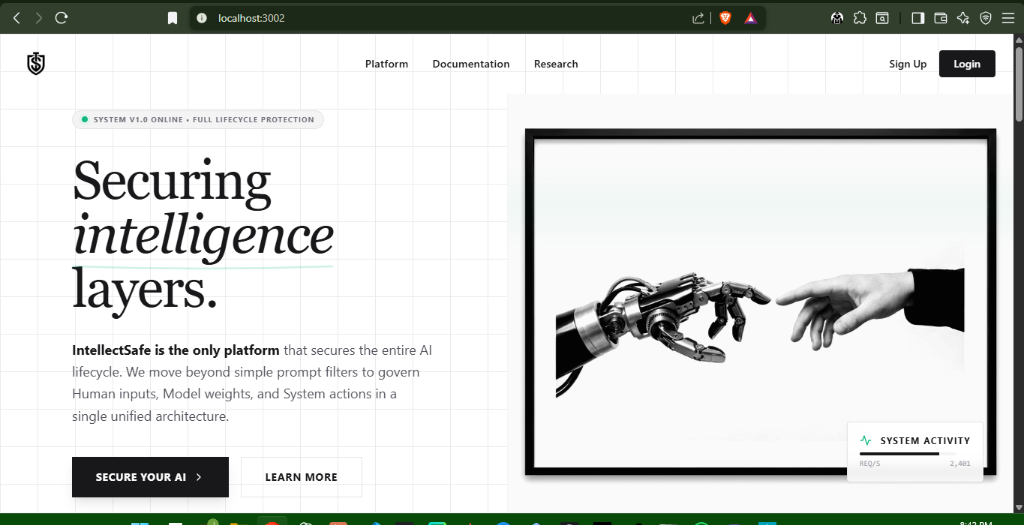View site information for localhost
Screen dimensions: 1024x525
[201, 18]
